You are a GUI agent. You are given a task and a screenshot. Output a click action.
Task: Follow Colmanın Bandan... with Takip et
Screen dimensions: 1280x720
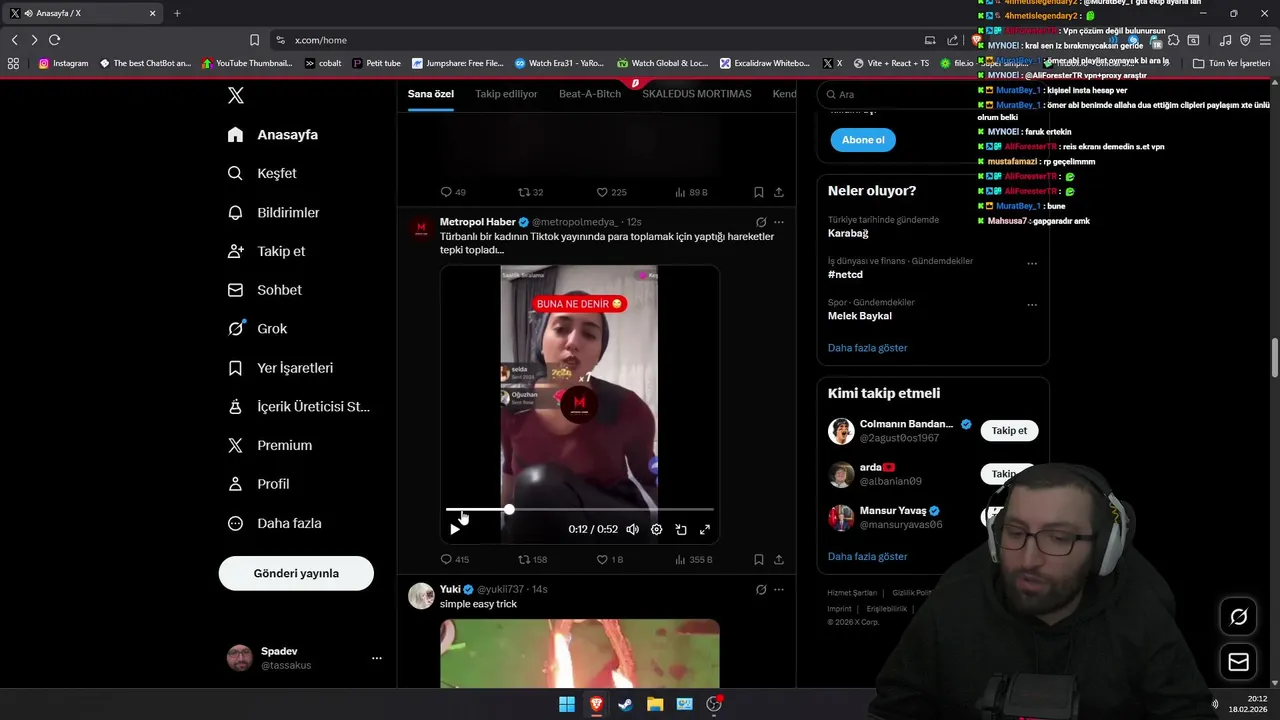click(x=1009, y=431)
